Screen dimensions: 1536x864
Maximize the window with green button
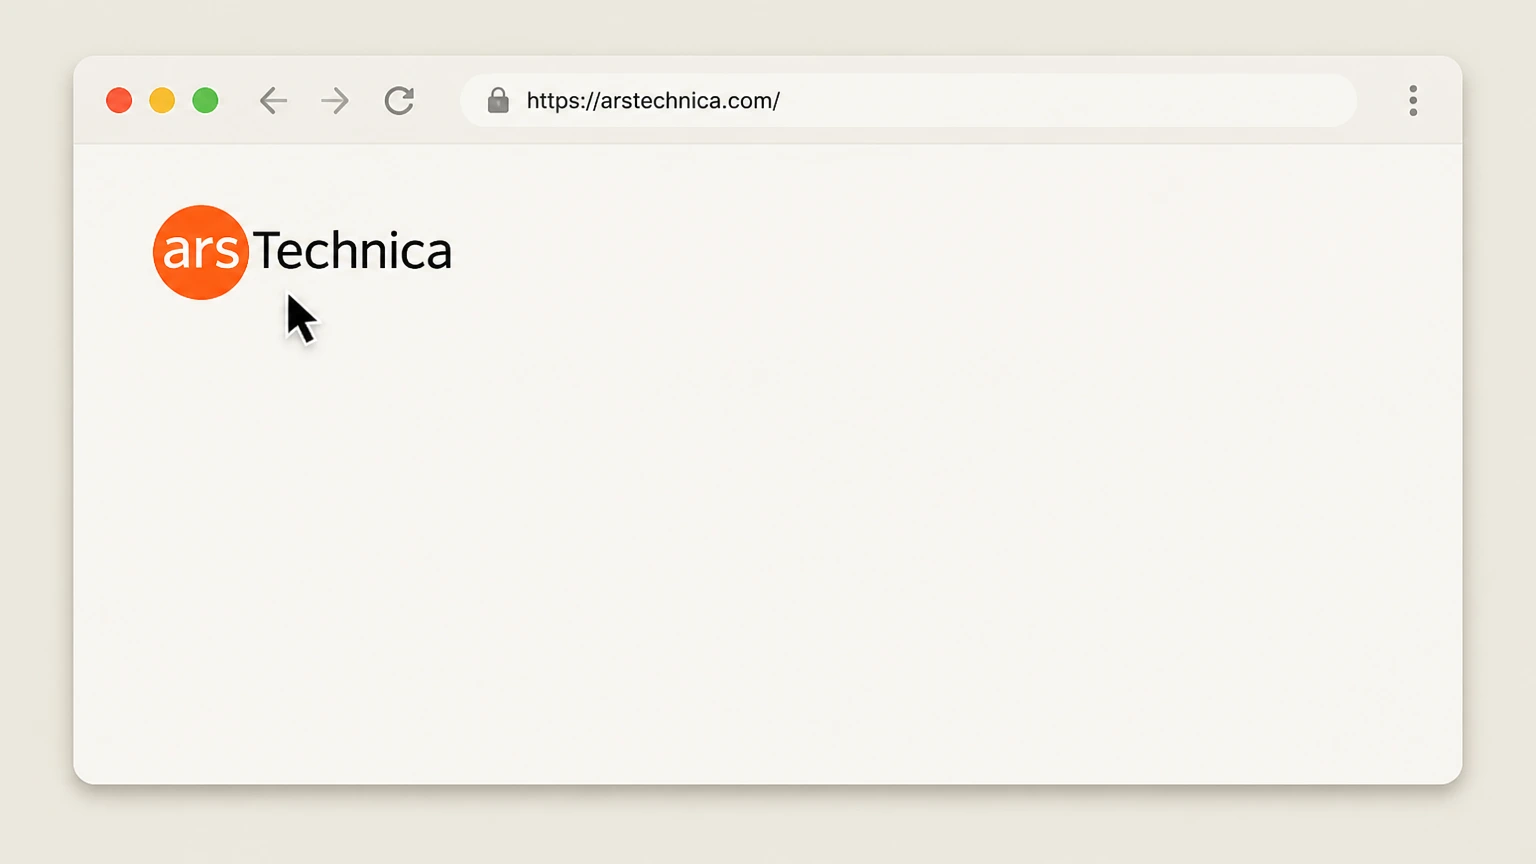[x=205, y=100]
